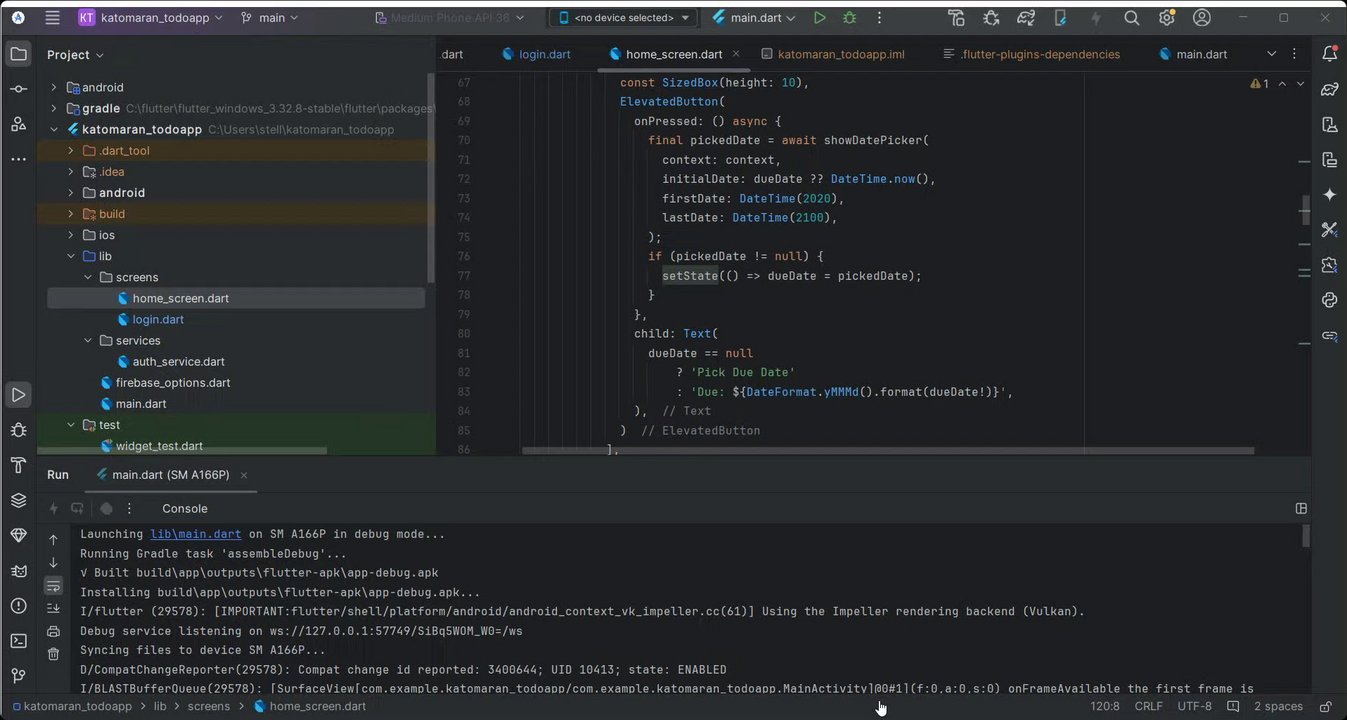Open the Git version control tool window
Screen dimensions: 1347x720
tap(18, 676)
